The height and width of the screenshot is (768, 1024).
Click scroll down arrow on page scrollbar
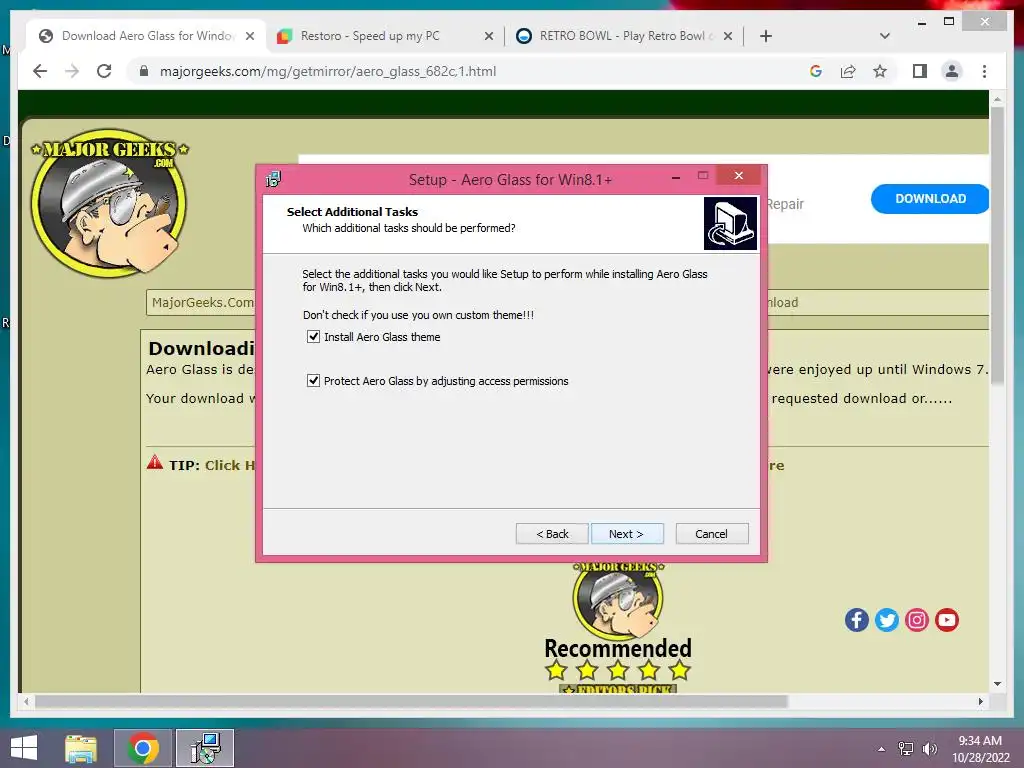point(997,684)
